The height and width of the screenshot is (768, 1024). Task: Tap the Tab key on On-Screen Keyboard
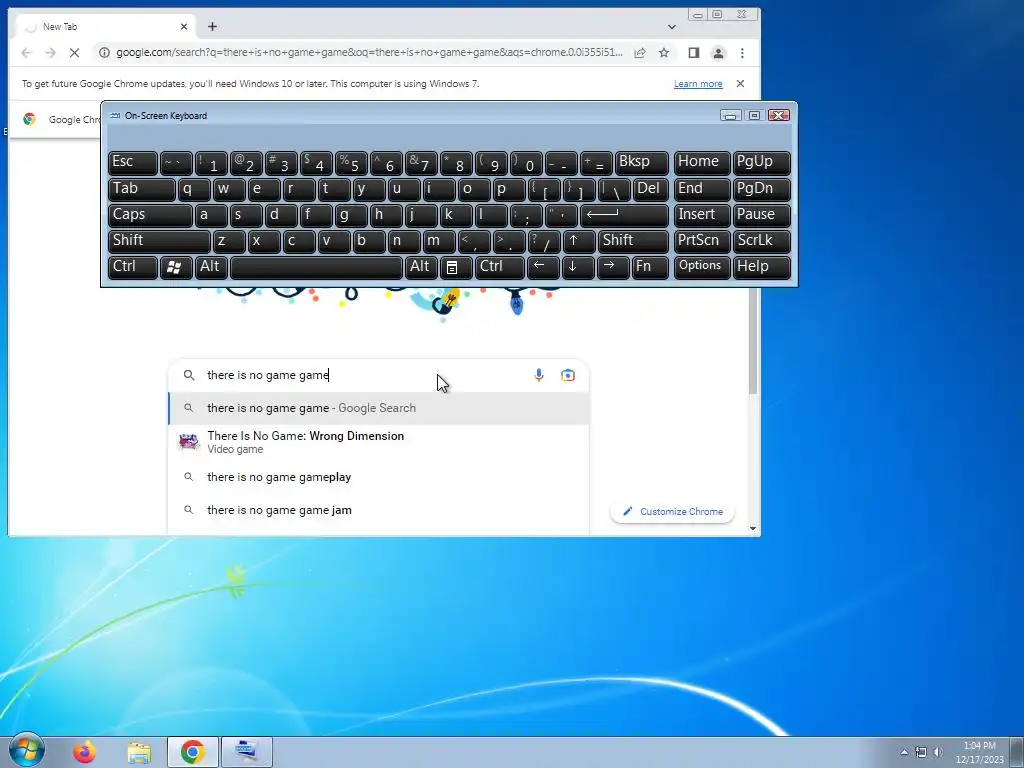click(x=141, y=189)
